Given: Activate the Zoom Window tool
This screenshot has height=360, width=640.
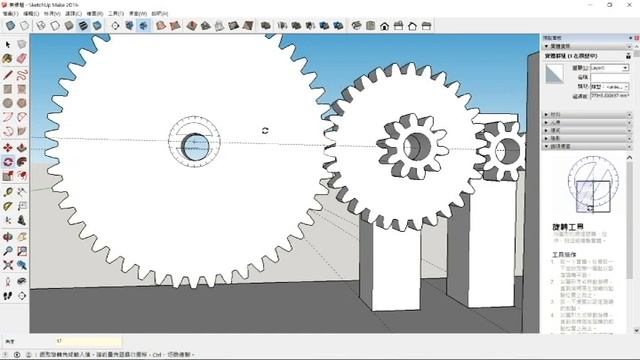Looking at the screenshot, I should [x=22, y=251].
